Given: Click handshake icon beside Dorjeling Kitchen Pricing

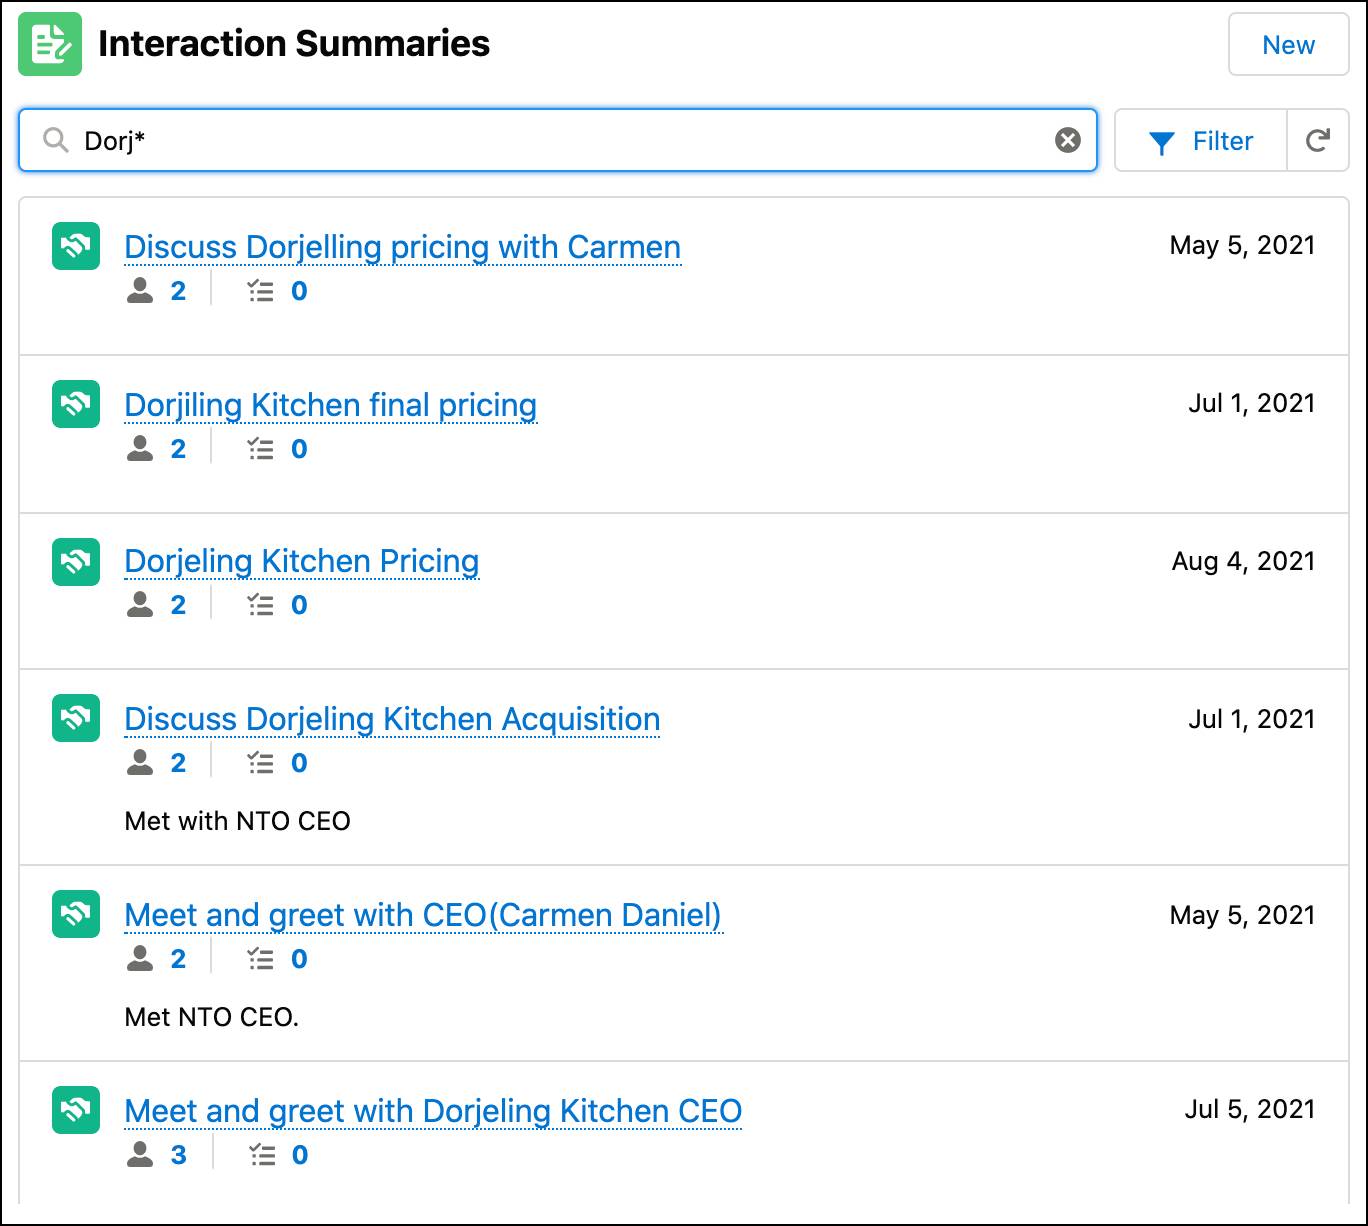Looking at the screenshot, I should tap(76, 562).
